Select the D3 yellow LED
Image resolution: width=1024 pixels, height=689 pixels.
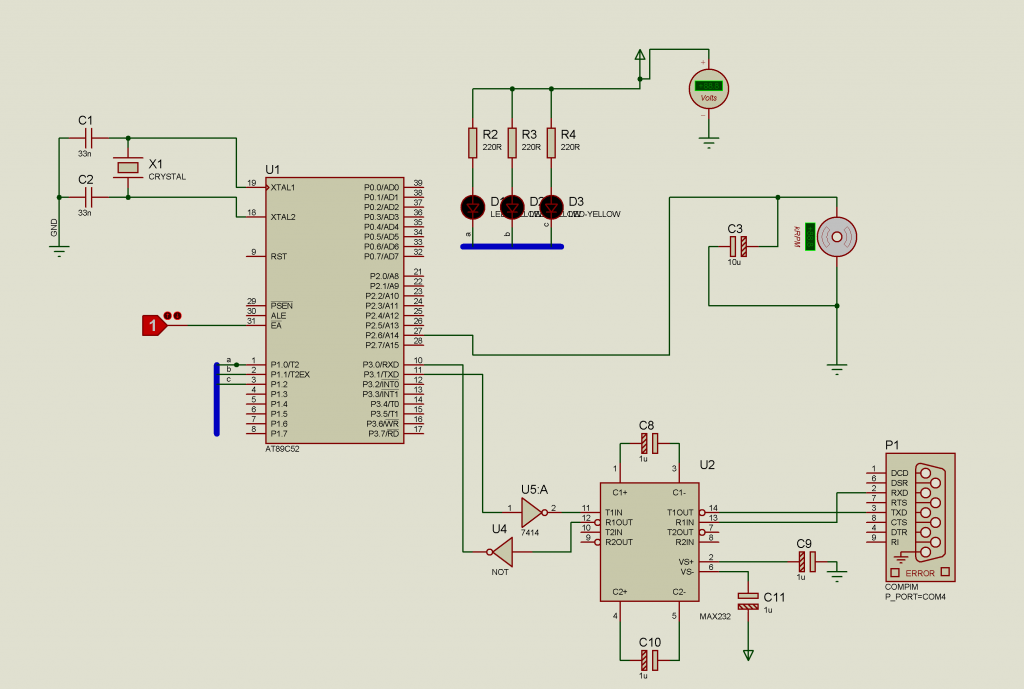click(x=551, y=207)
